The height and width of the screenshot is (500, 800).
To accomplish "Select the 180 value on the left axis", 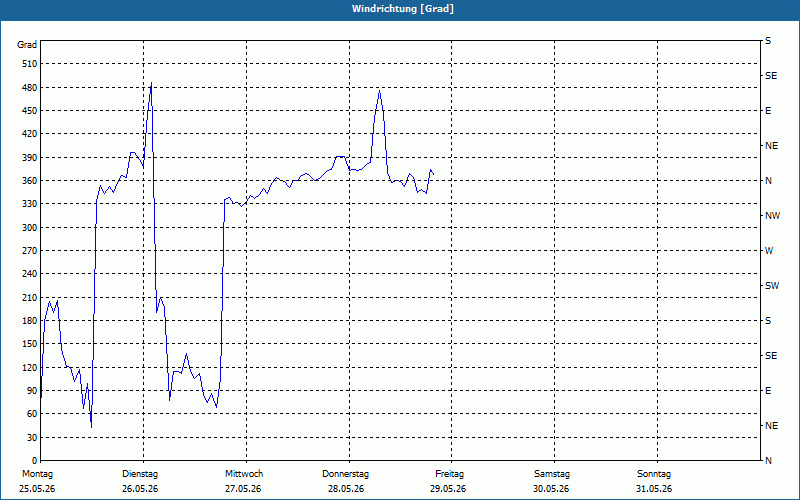I will (30, 321).
